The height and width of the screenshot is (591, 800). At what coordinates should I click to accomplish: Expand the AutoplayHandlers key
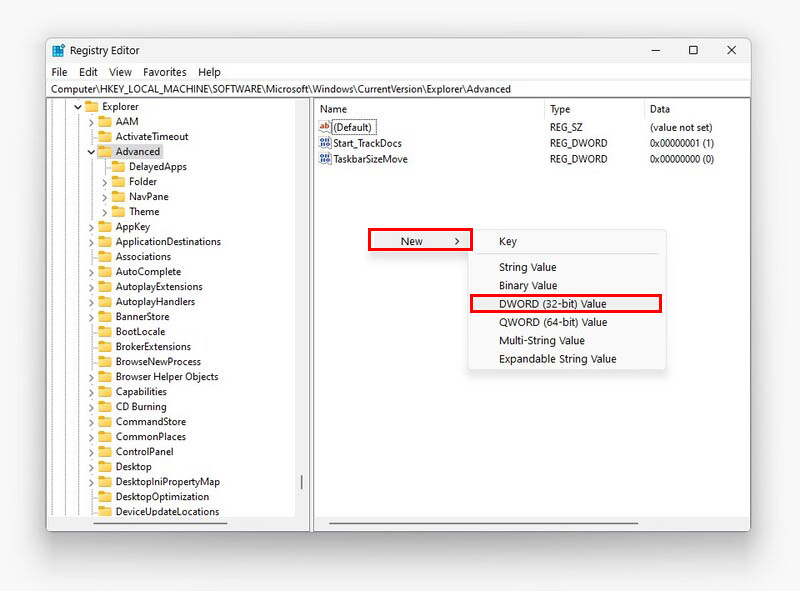(91, 302)
